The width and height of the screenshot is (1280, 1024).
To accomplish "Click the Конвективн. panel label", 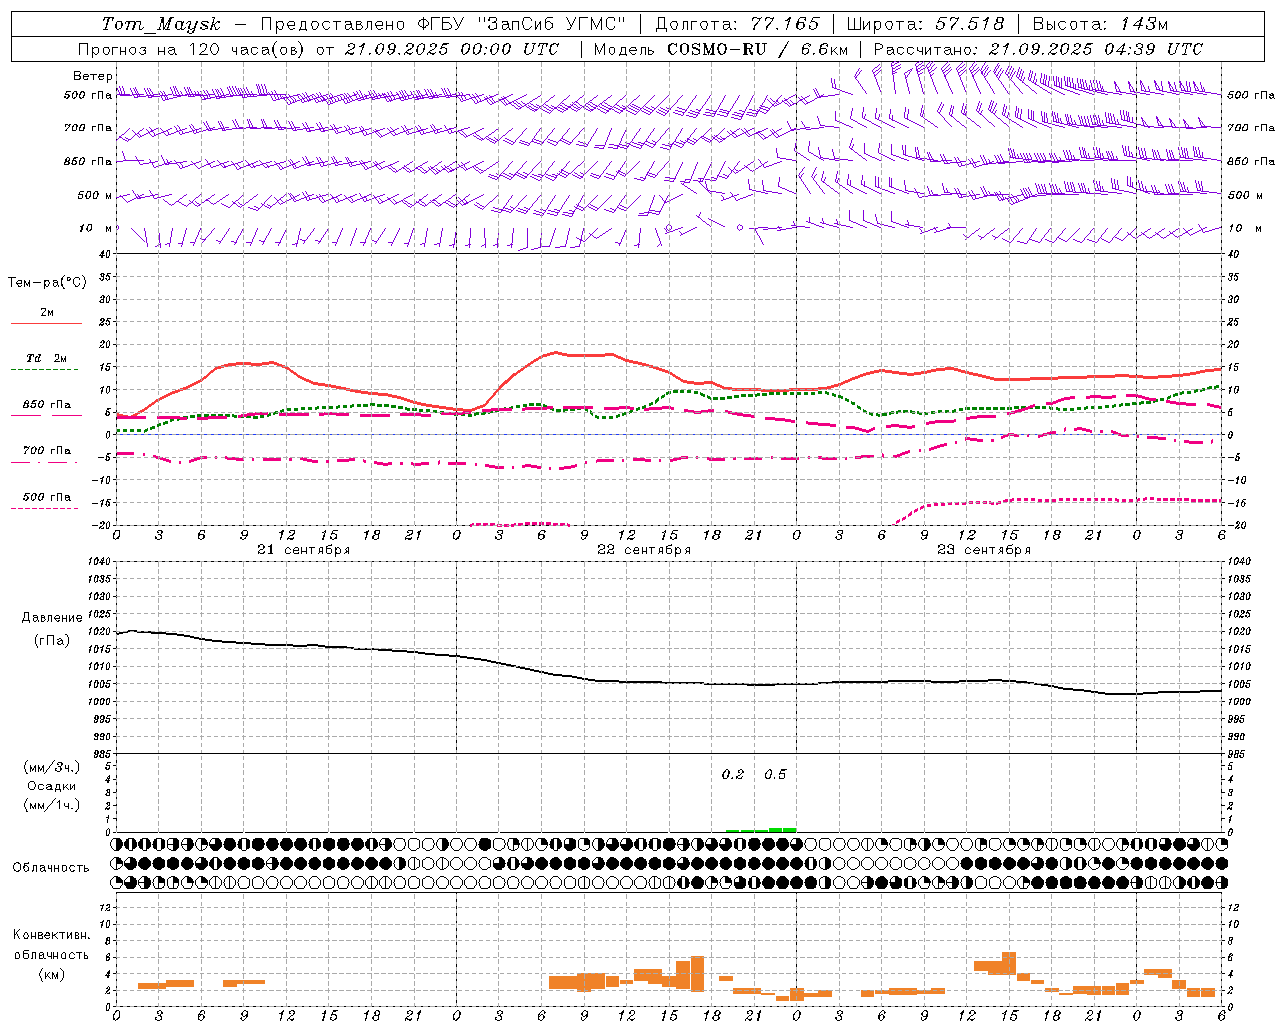I will click(52, 935).
